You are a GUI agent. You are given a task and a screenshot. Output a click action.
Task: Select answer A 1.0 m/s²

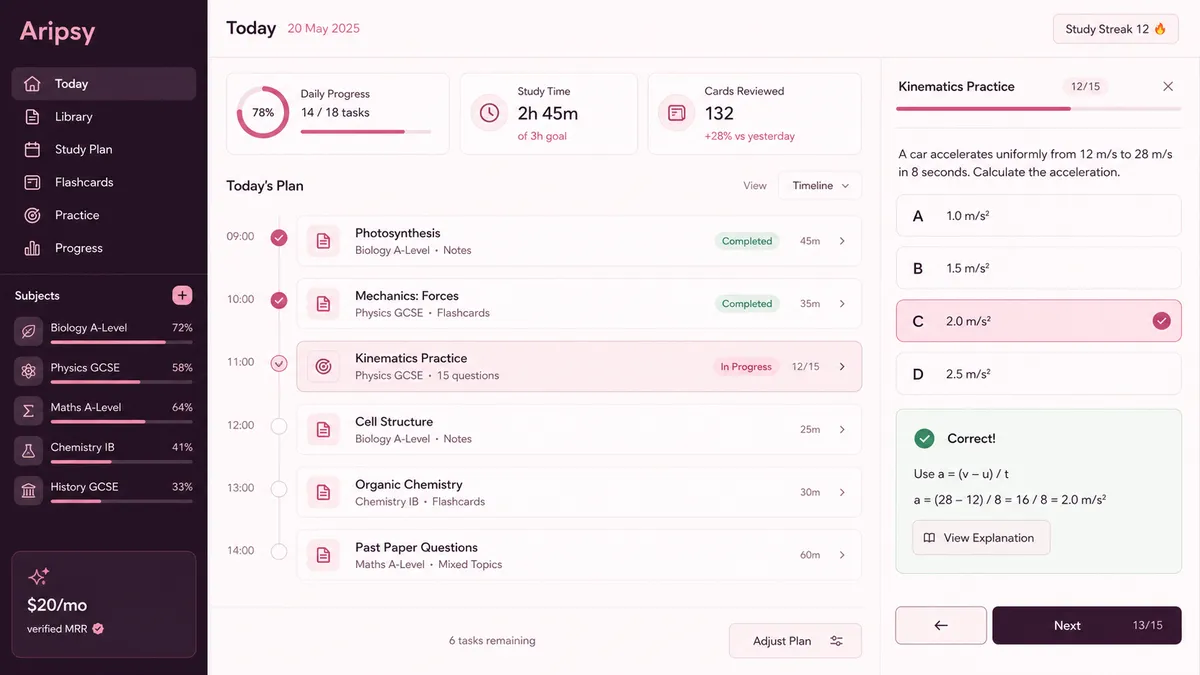click(x=1038, y=216)
